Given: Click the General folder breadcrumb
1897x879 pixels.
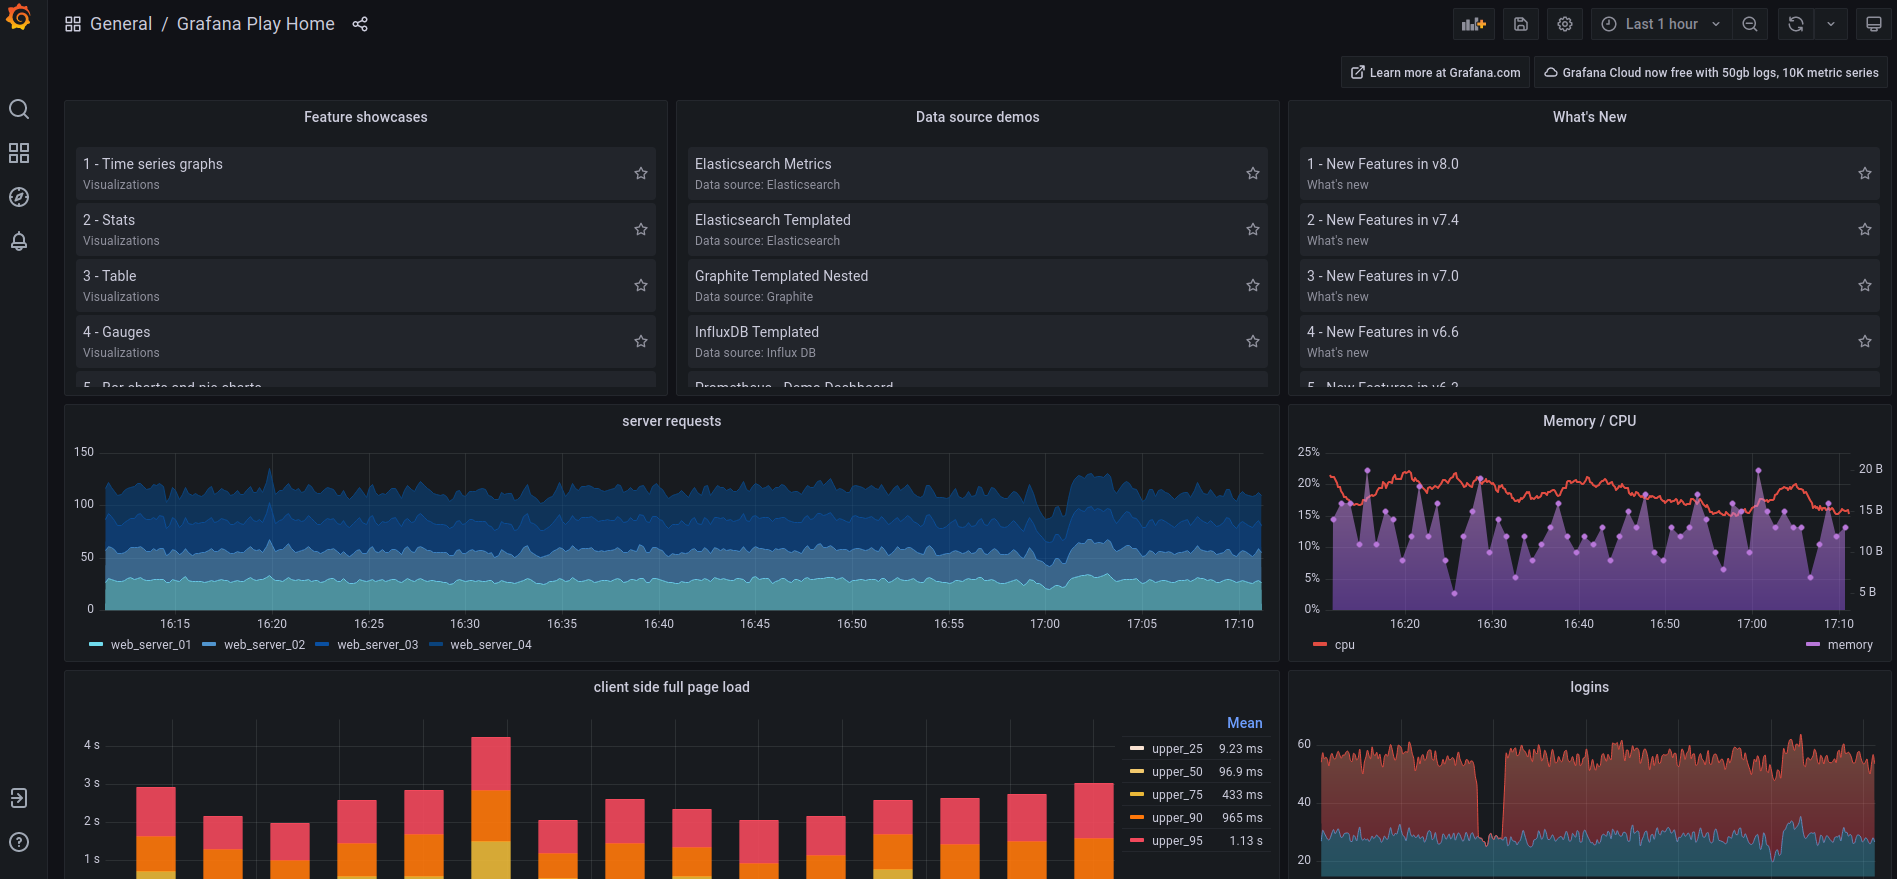Looking at the screenshot, I should 121,24.
